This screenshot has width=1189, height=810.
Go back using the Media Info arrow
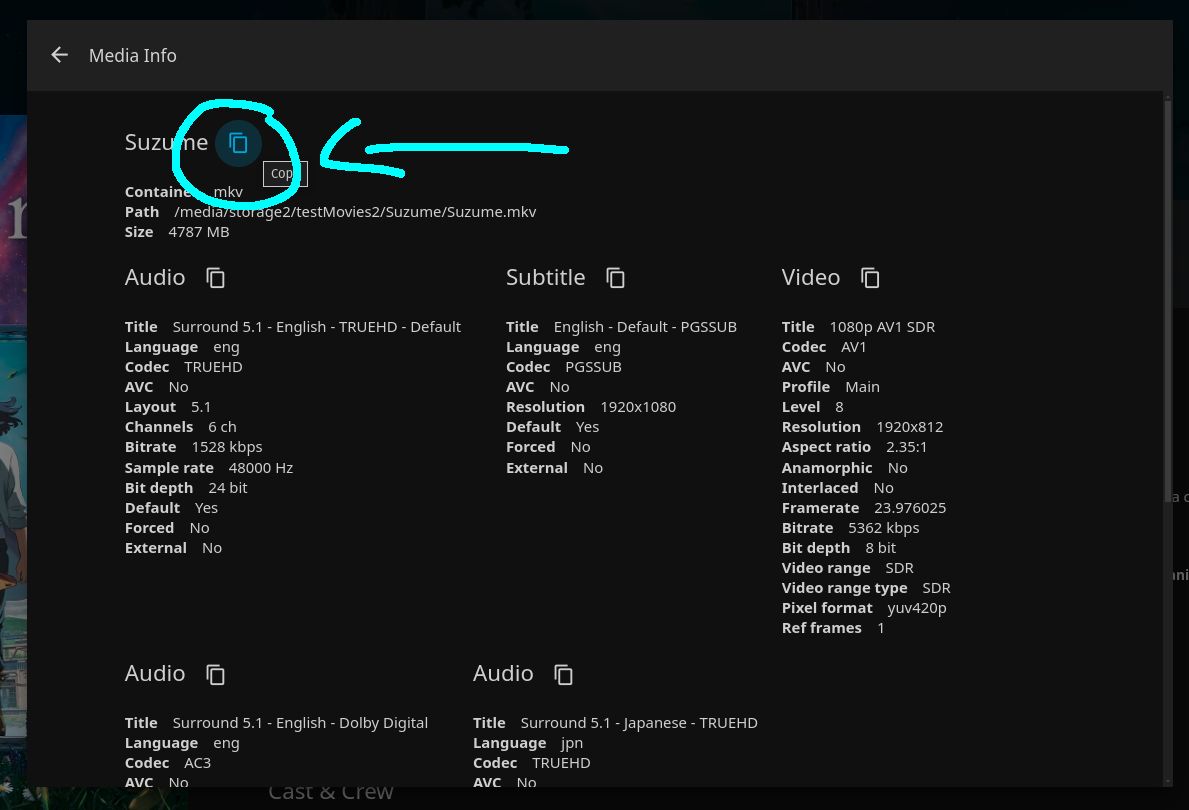[59, 55]
